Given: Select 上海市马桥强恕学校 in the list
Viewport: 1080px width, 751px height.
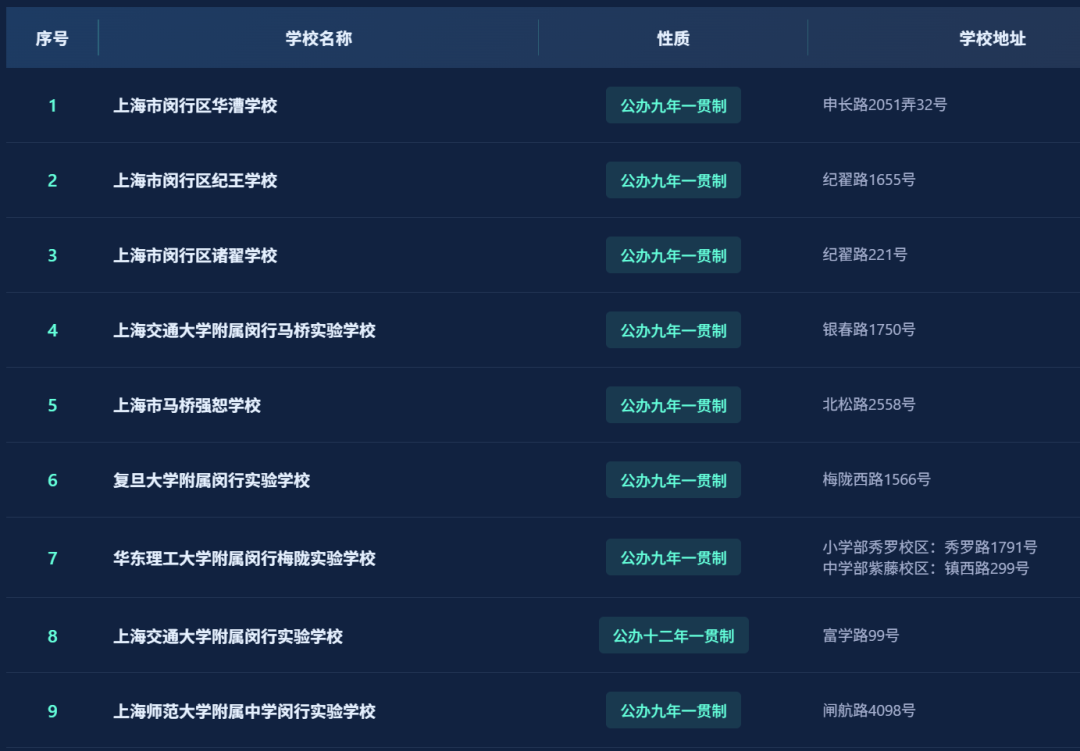Looking at the screenshot, I should (187, 406).
